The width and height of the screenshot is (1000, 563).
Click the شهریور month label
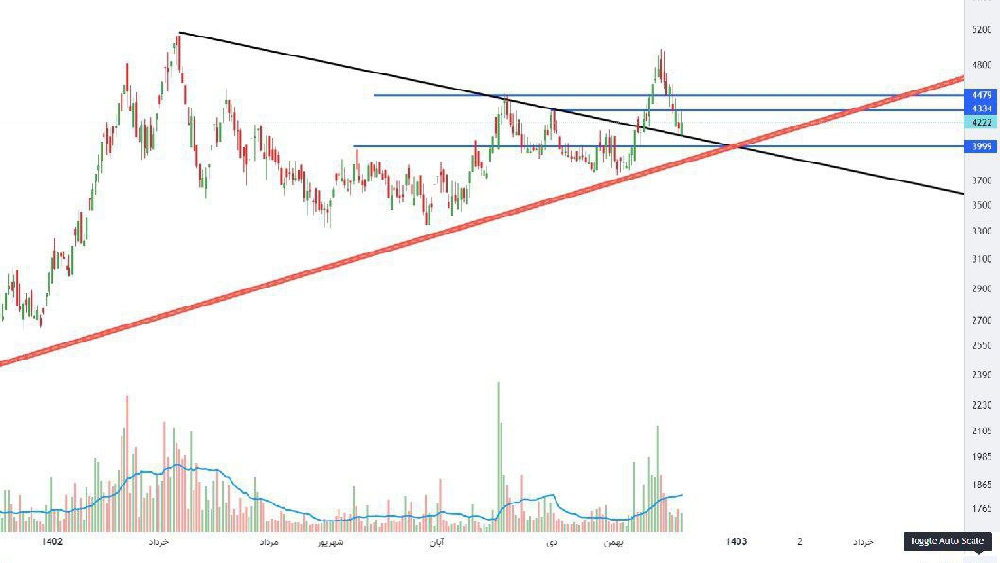click(331, 542)
